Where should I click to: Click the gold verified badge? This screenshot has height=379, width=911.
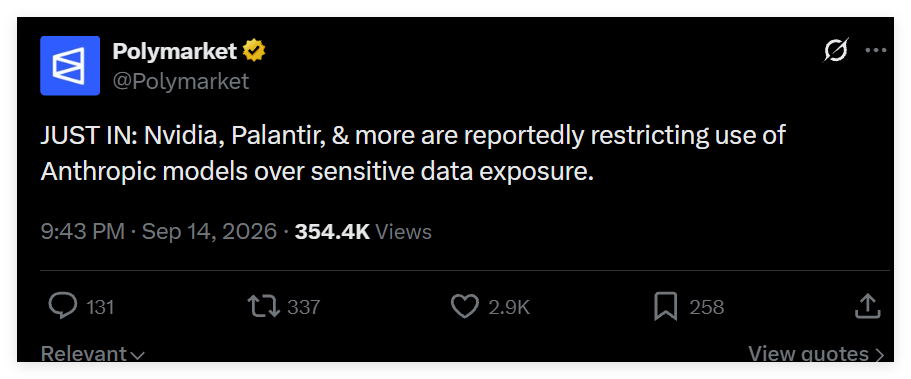(x=254, y=52)
